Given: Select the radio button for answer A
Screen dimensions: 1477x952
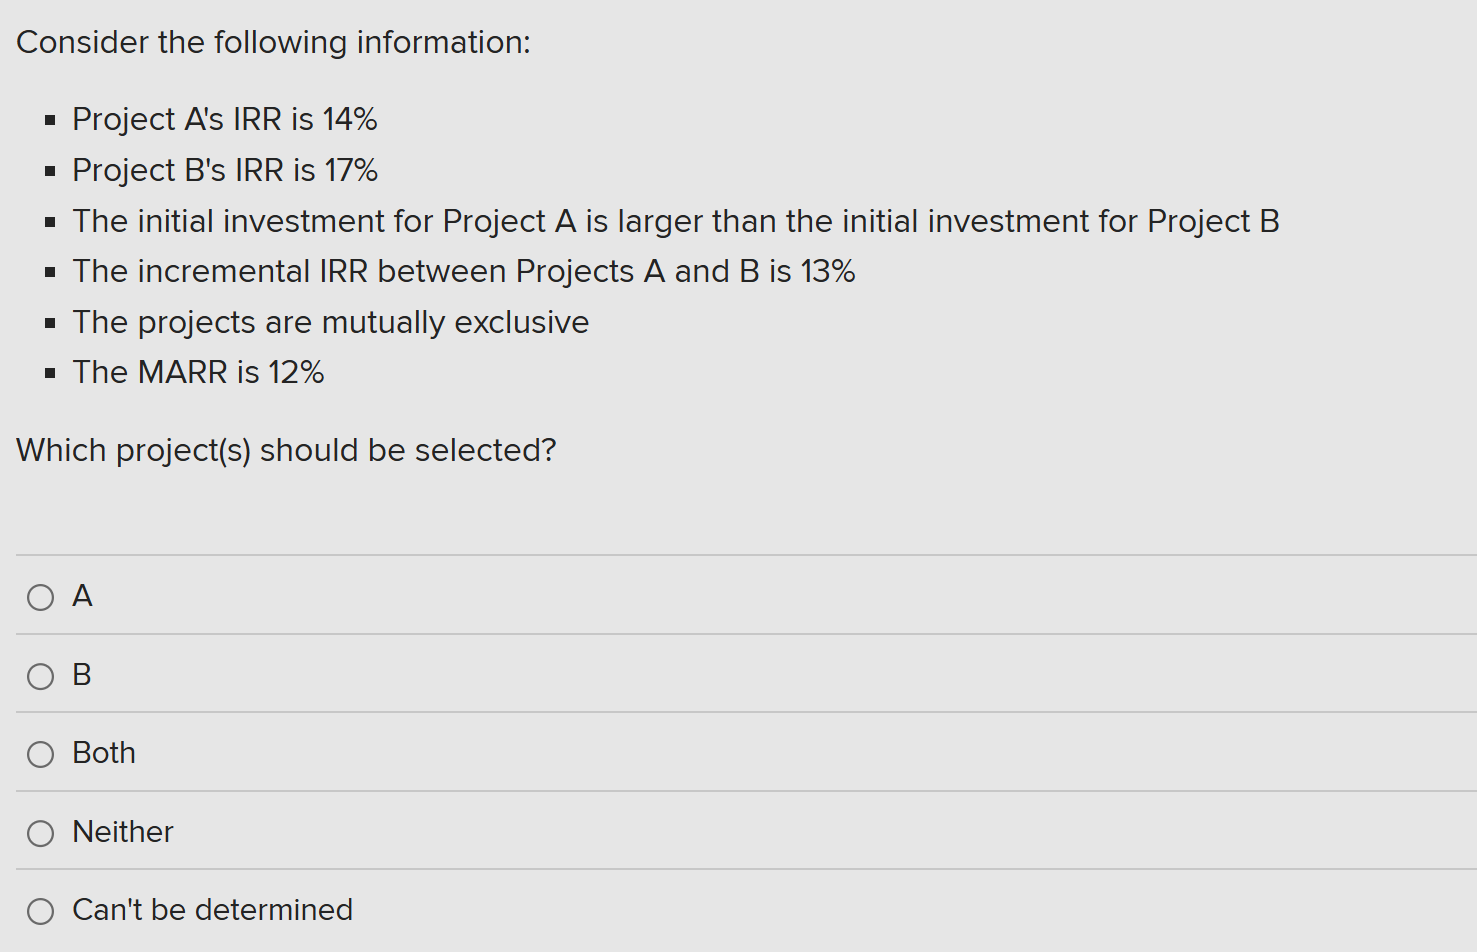Looking at the screenshot, I should (x=40, y=597).
